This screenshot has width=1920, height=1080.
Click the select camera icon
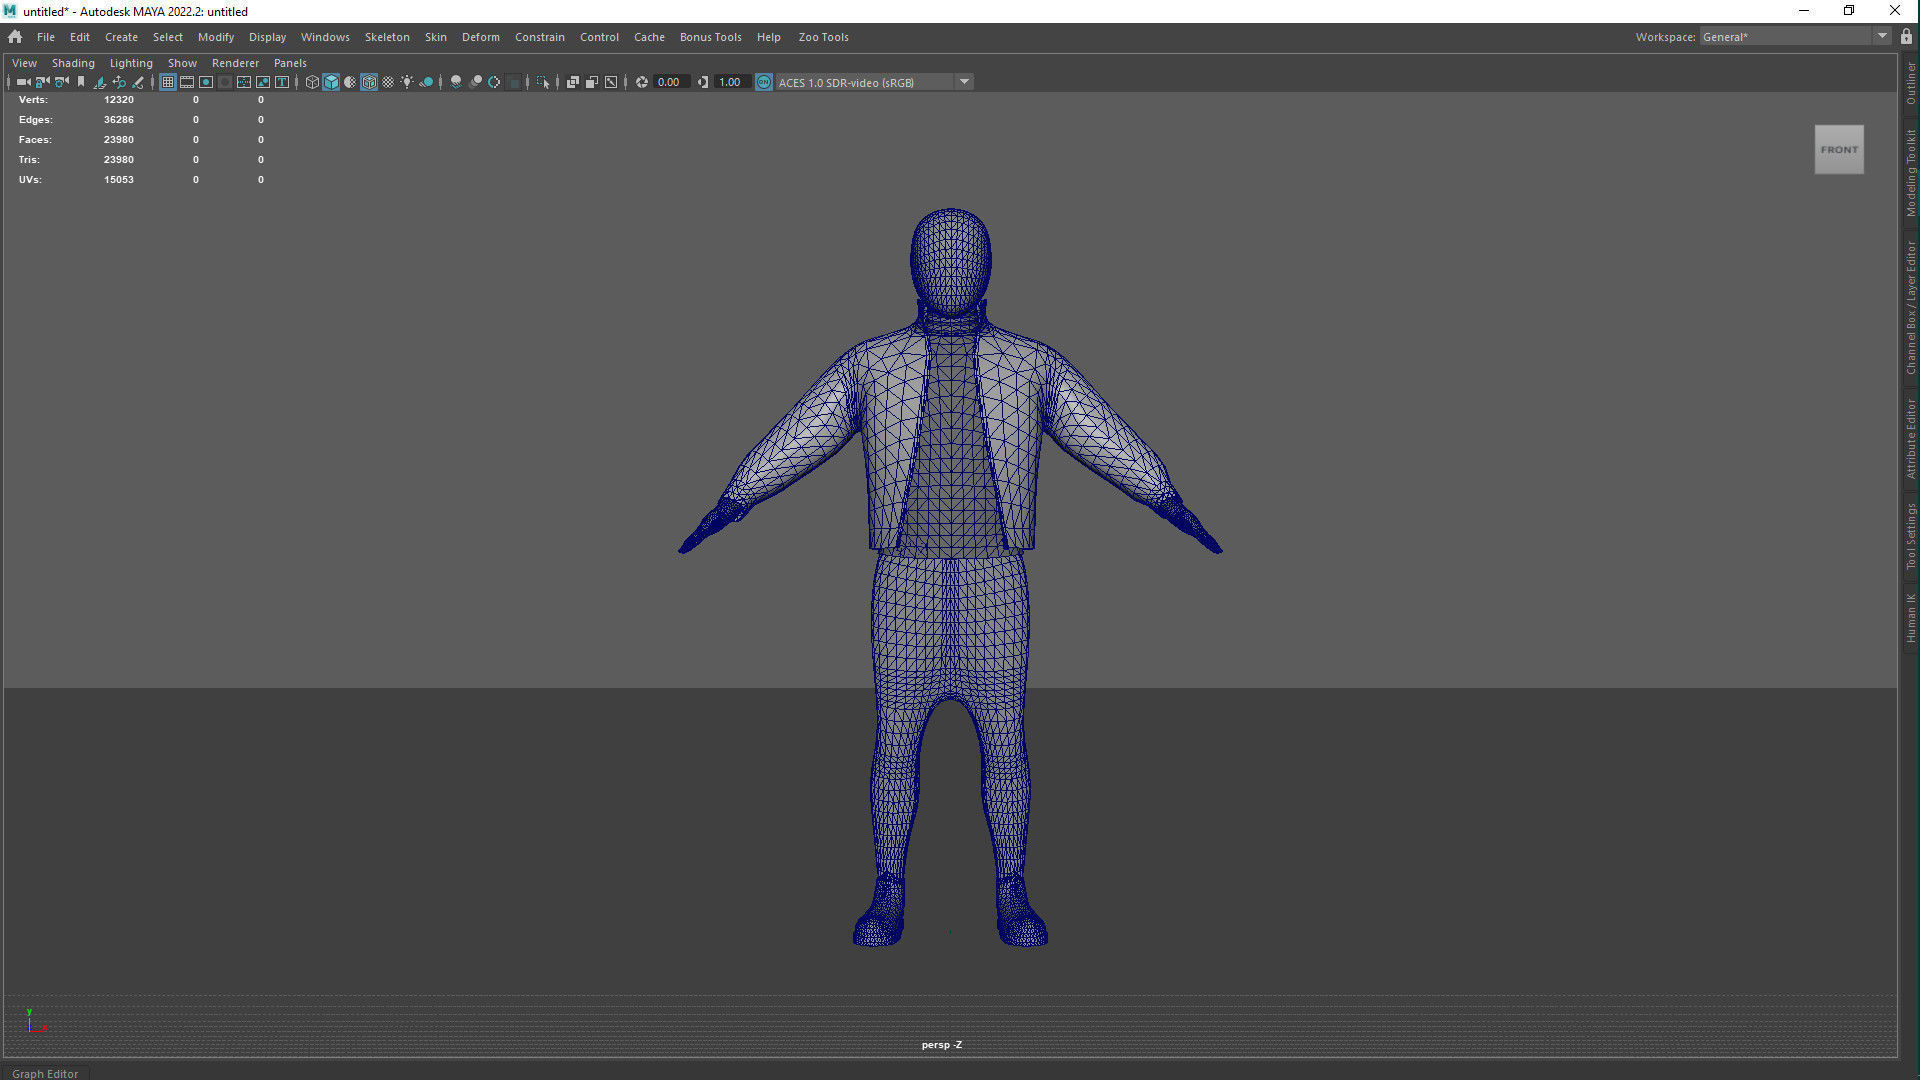tap(23, 82)
